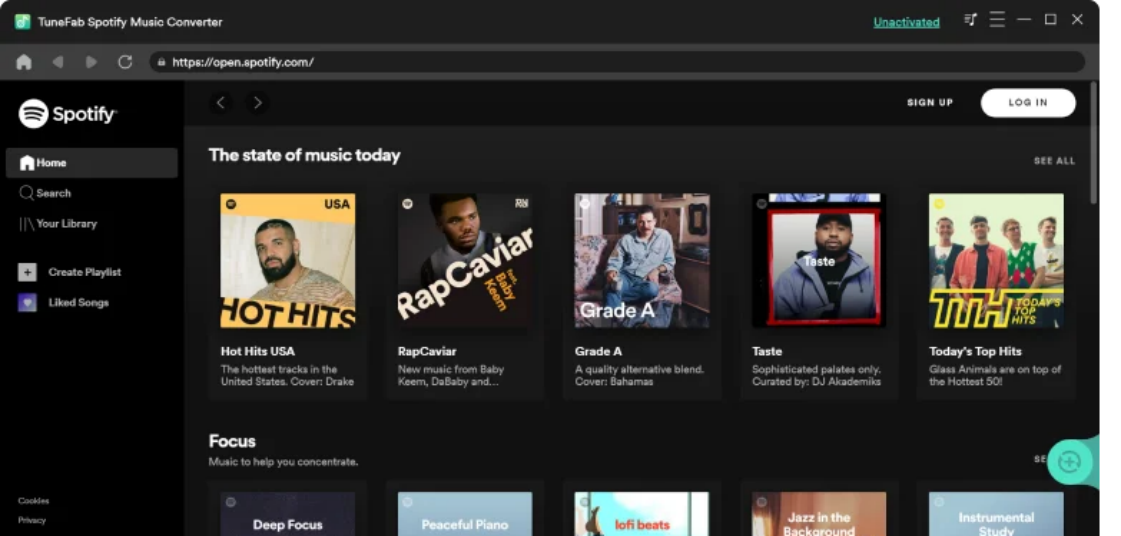Image resolution: width=1121 pixels, height=536 pixels.
Task: Go to next Spotify page chevron
Action: (x=257, y=102)
